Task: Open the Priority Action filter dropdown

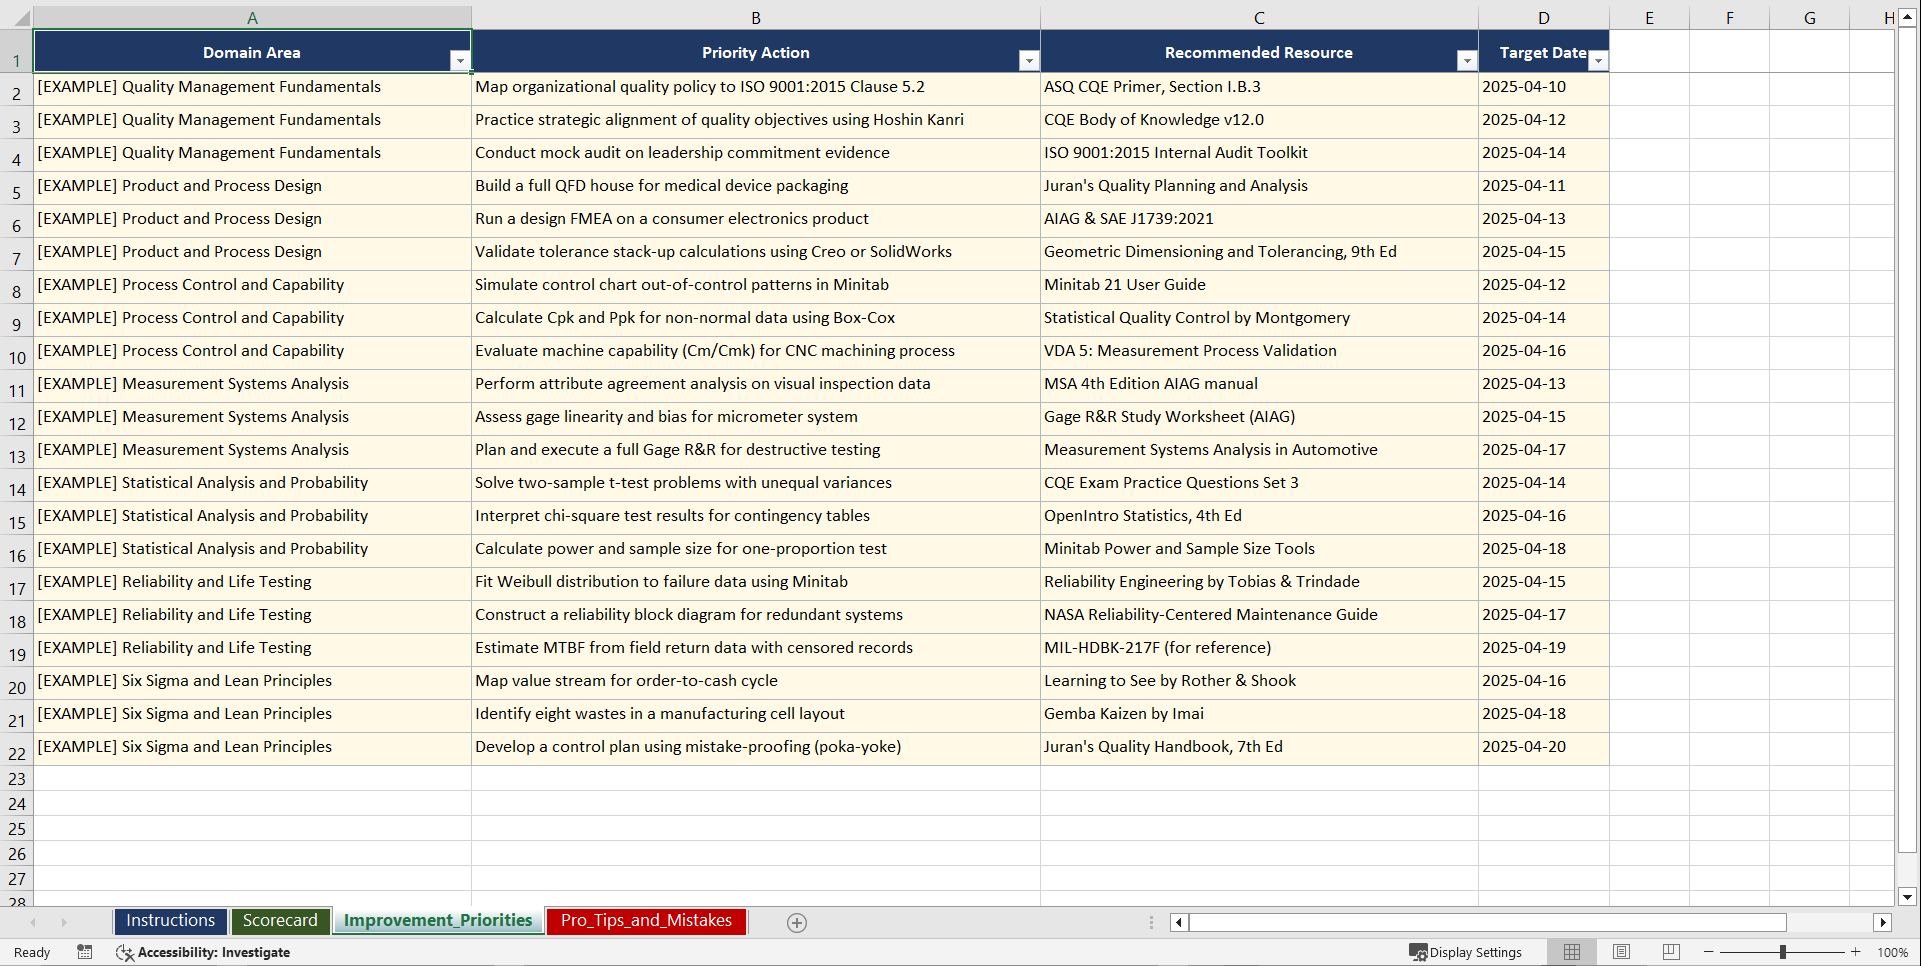Action: 1029,60
